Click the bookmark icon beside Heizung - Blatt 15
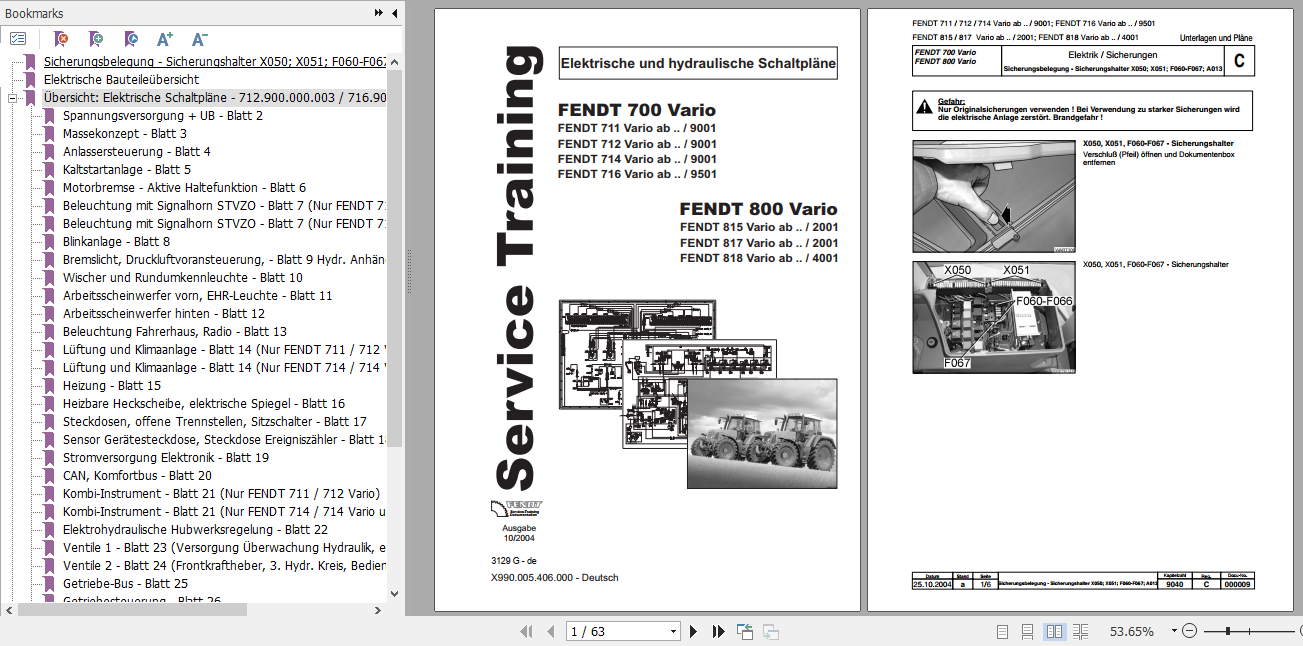This screenshot has height=646, width=1303. (x=50, y=386)
